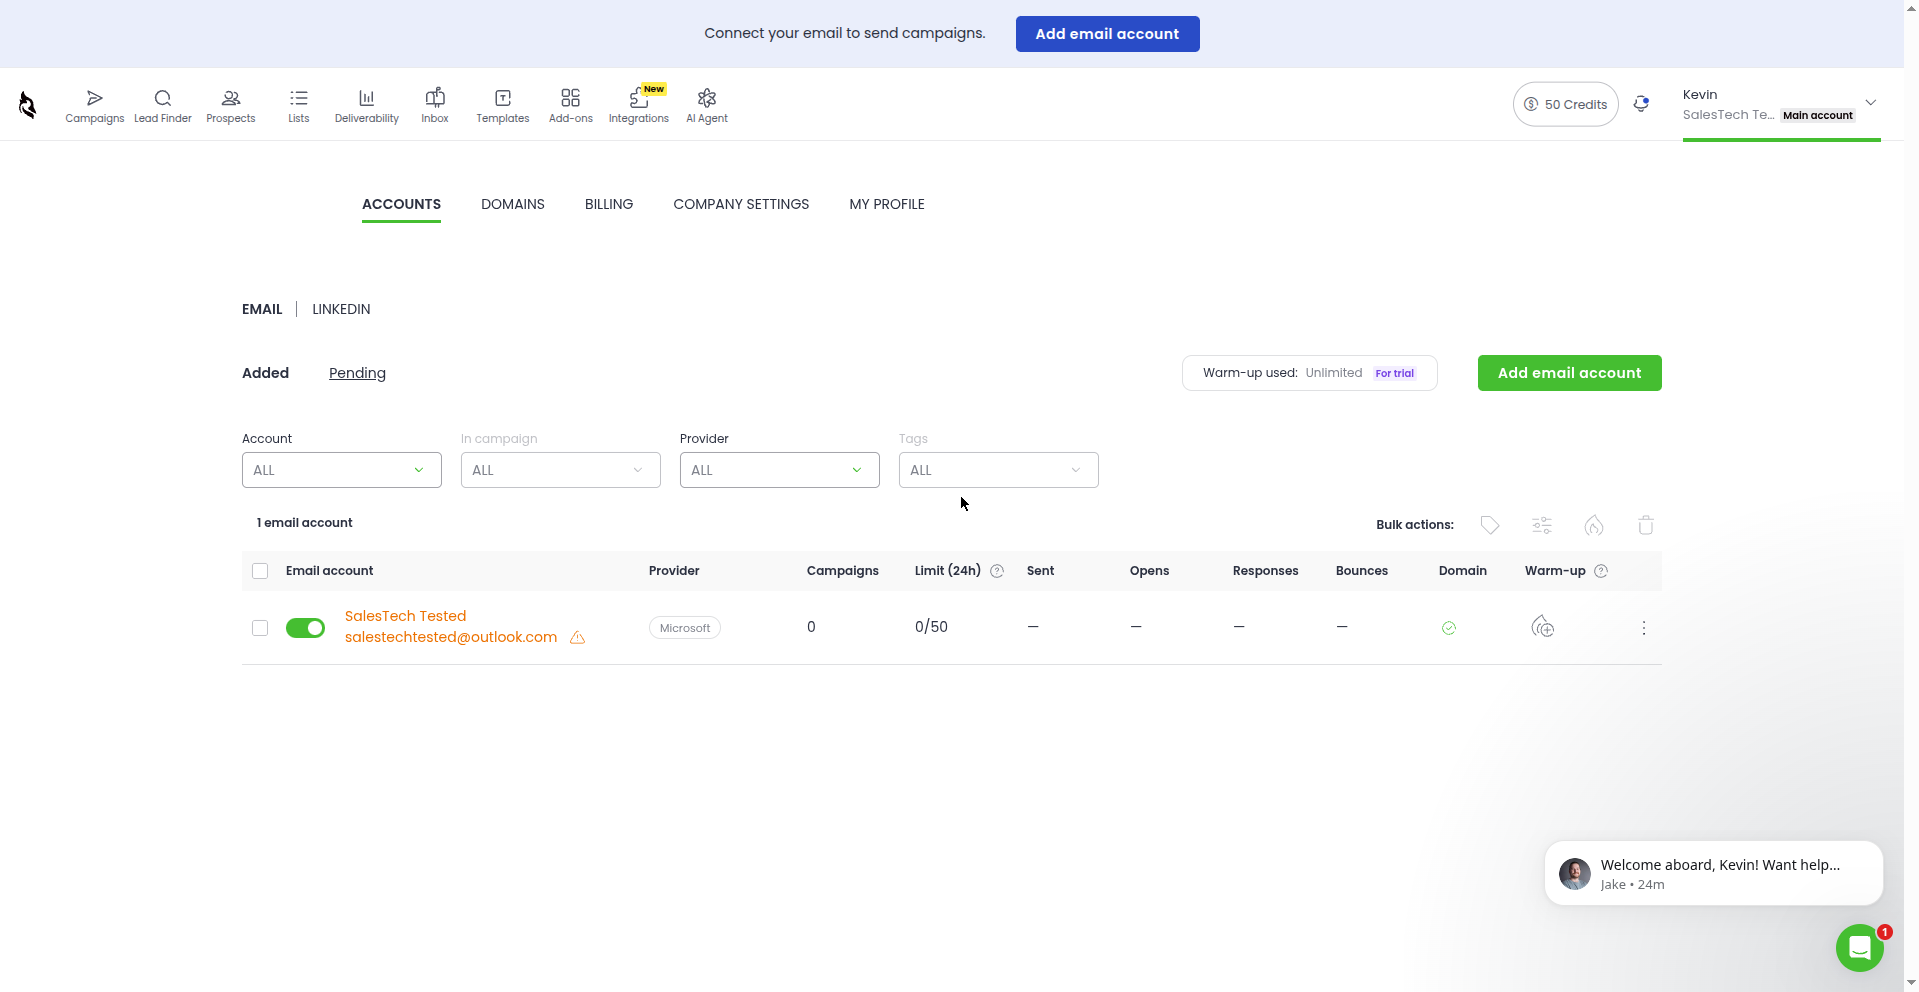Switch to the DOMAINS tab
The image size is (1919, 992).
click(513, 204)
